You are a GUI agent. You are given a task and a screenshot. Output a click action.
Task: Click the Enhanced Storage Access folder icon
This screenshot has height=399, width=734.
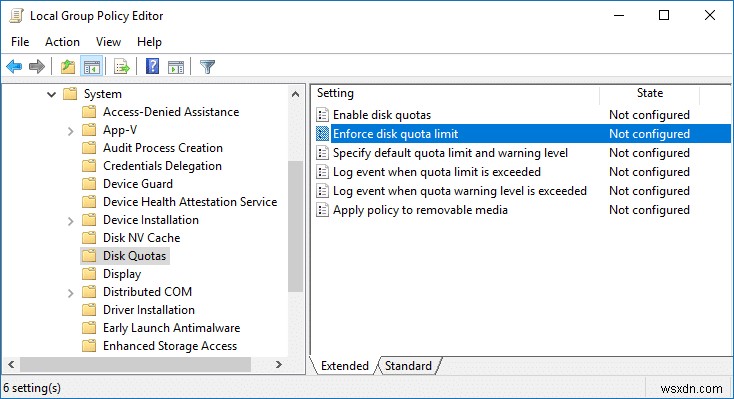coord(89,346)
